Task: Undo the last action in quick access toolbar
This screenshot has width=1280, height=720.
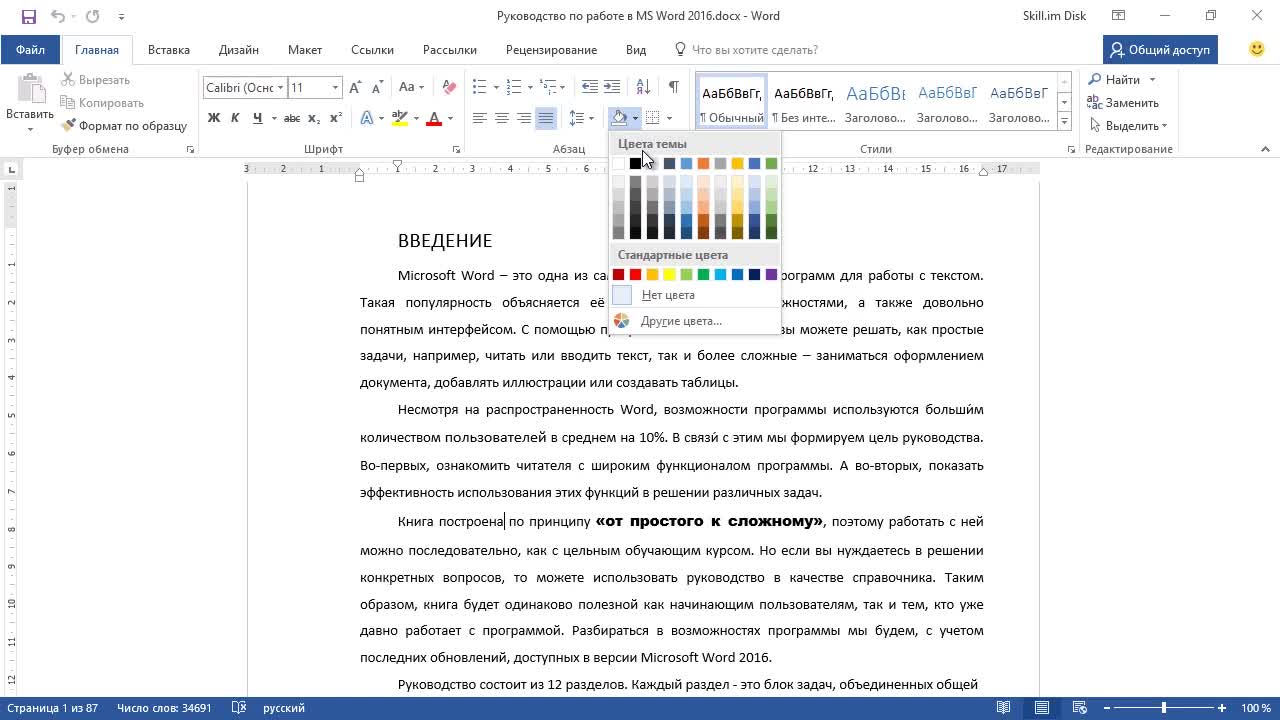Action: point(56,16)
